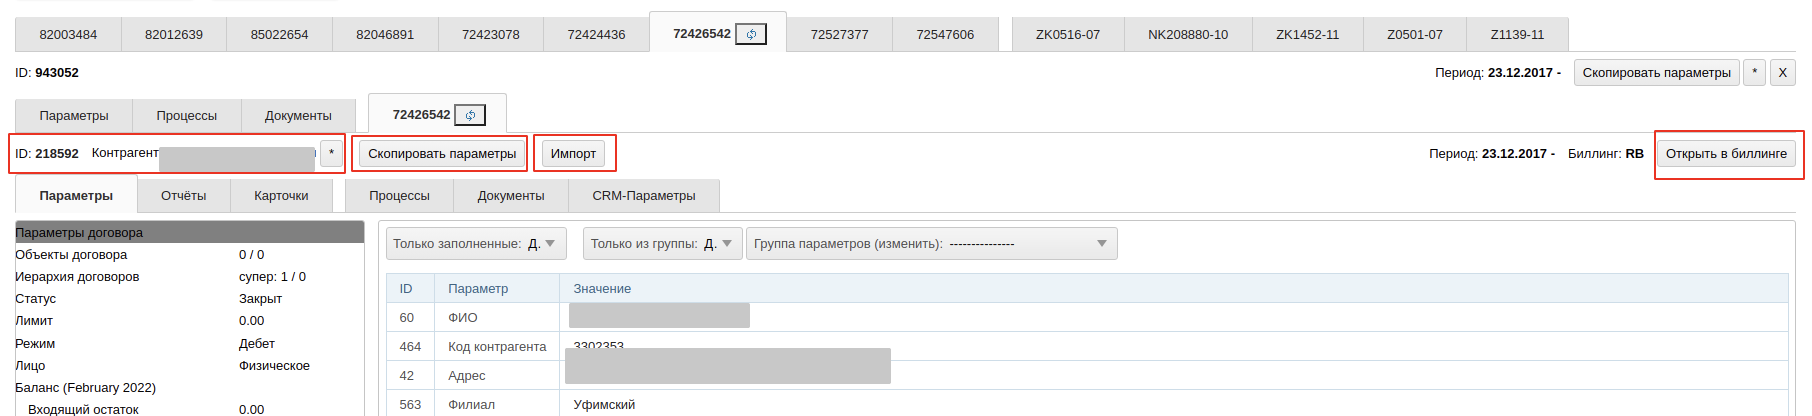Click the Импорт button
The height and width of the screenshot is (416, 1812).
(573, 153)
